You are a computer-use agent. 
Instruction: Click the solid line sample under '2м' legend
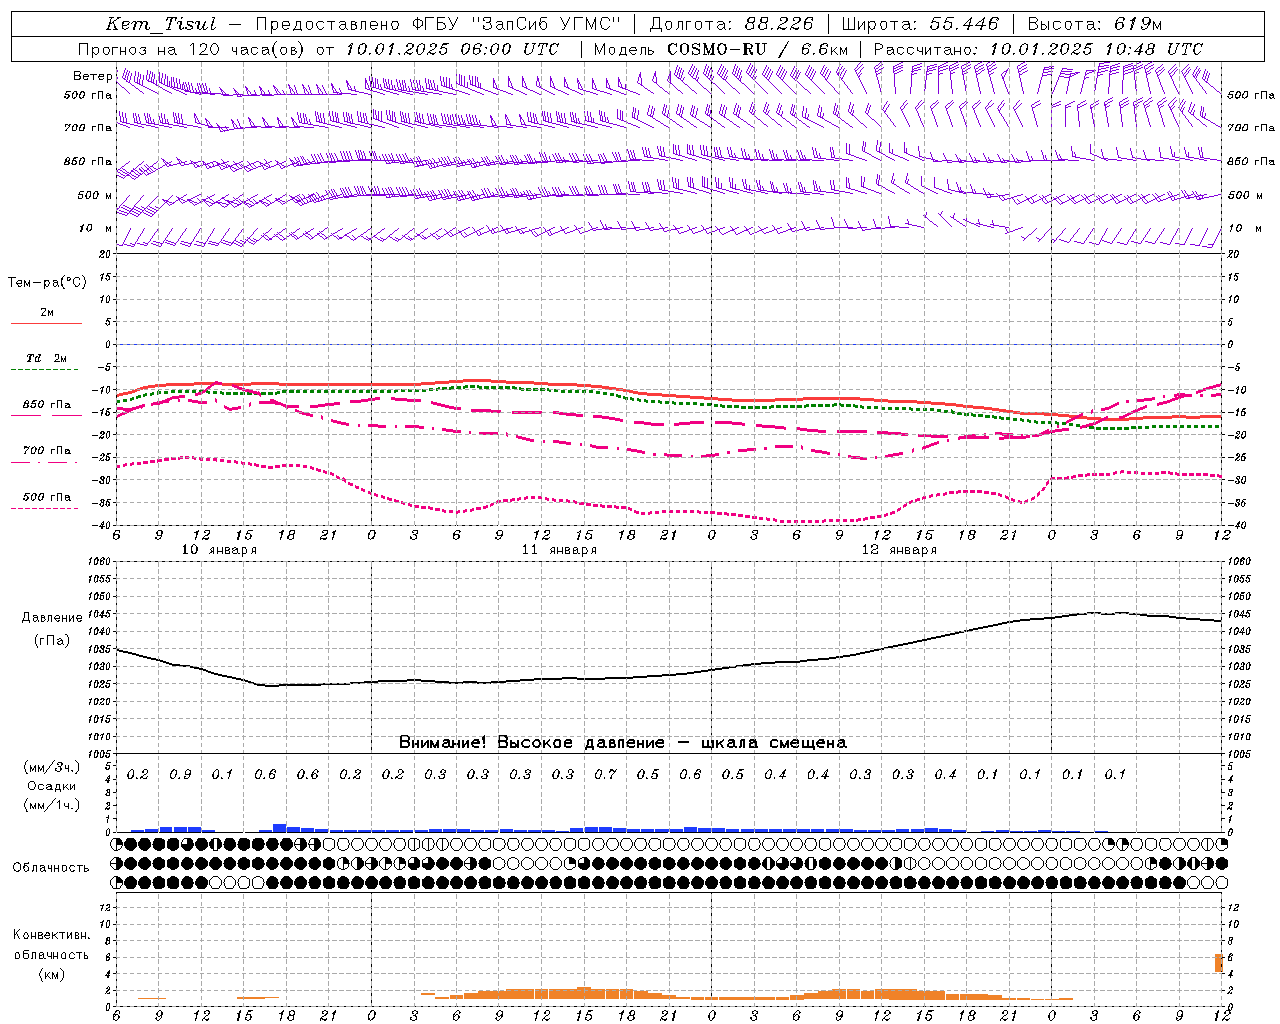tap(46, 324)
